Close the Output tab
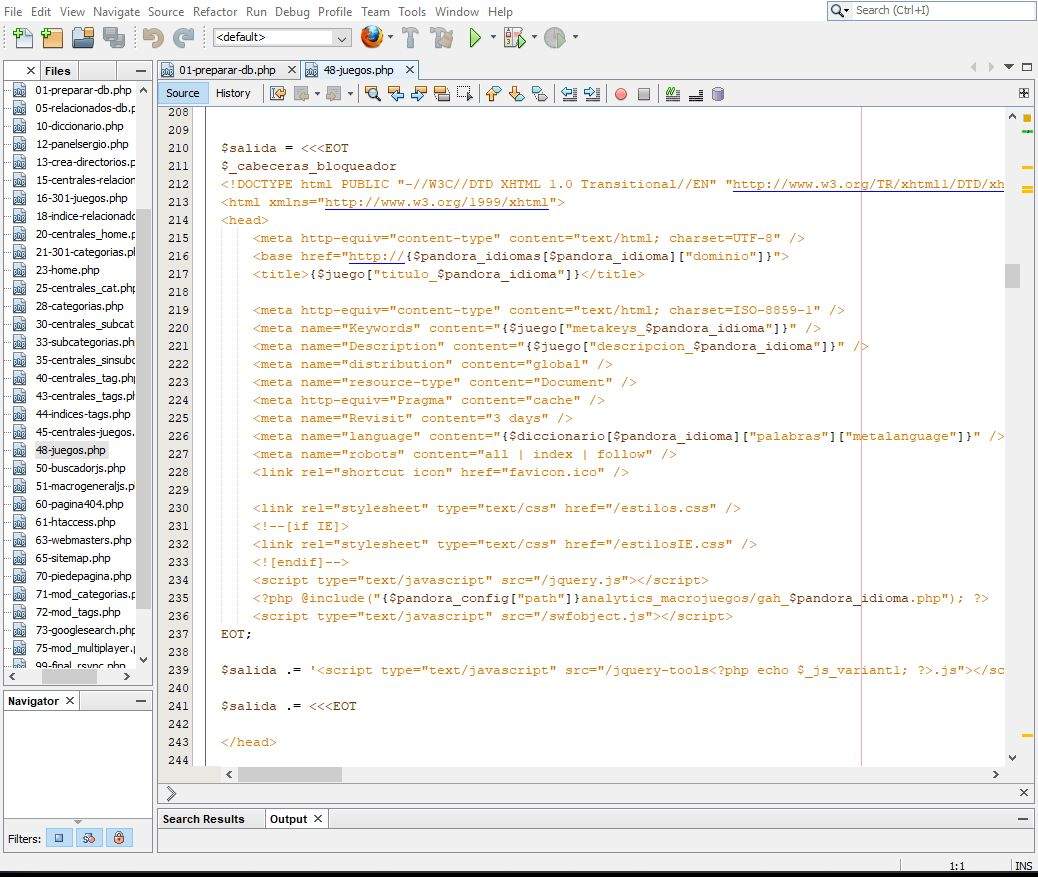Viewport: 1038px width, 877px height. 318,819
